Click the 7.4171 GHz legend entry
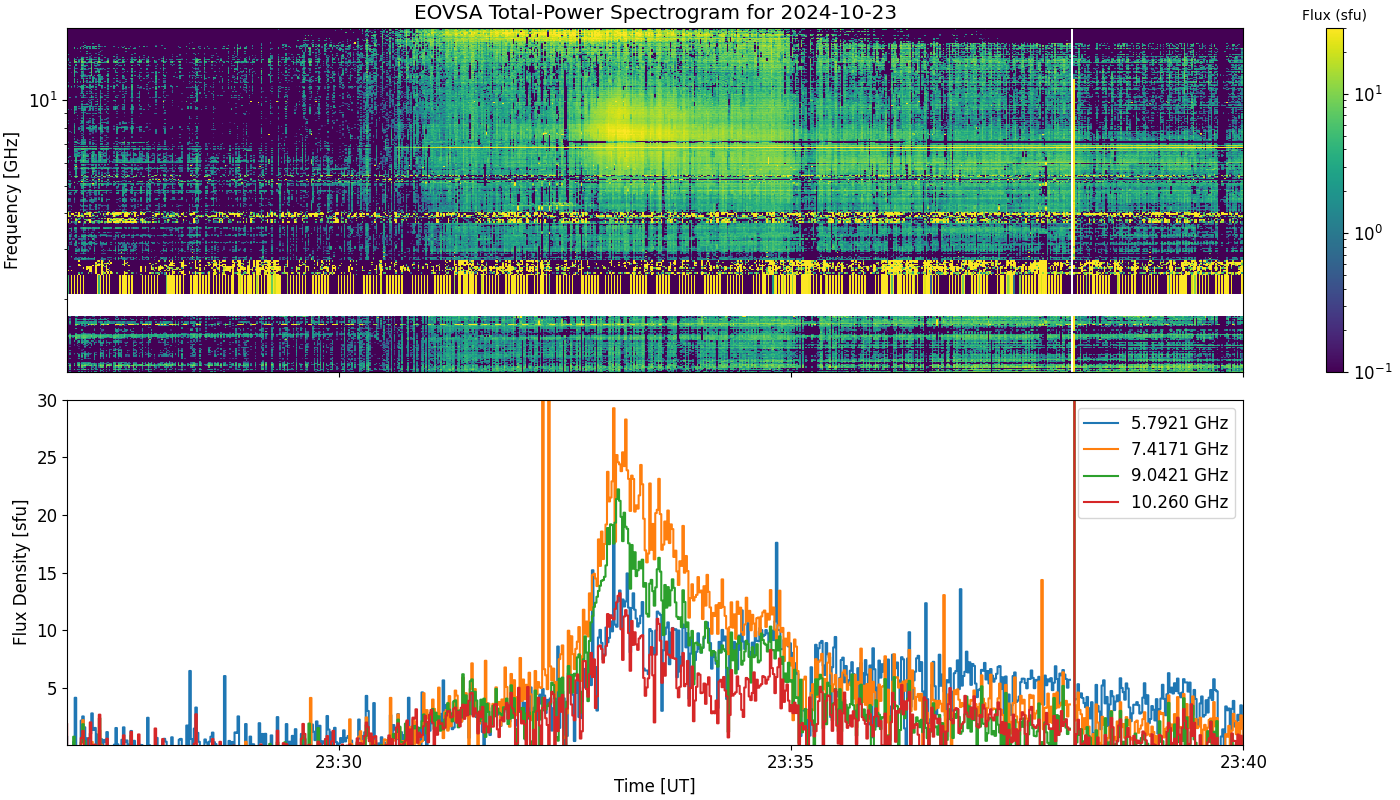 (1156, 449)
